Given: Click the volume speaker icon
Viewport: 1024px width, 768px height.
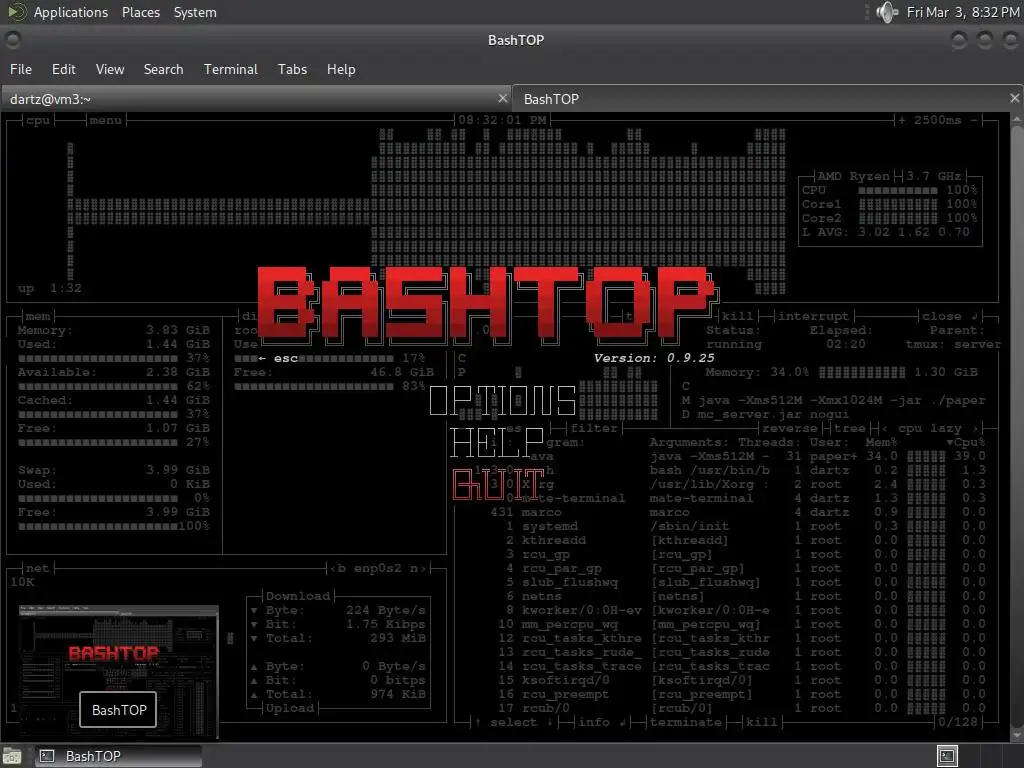Looking at the screenshot, I should [886, 12].
